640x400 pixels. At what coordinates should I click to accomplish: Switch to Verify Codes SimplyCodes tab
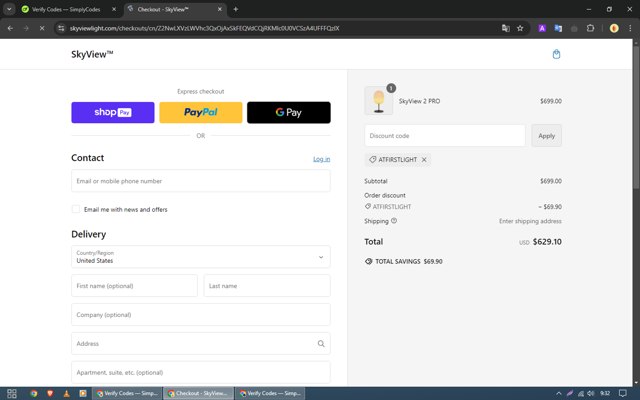[69, 9]
